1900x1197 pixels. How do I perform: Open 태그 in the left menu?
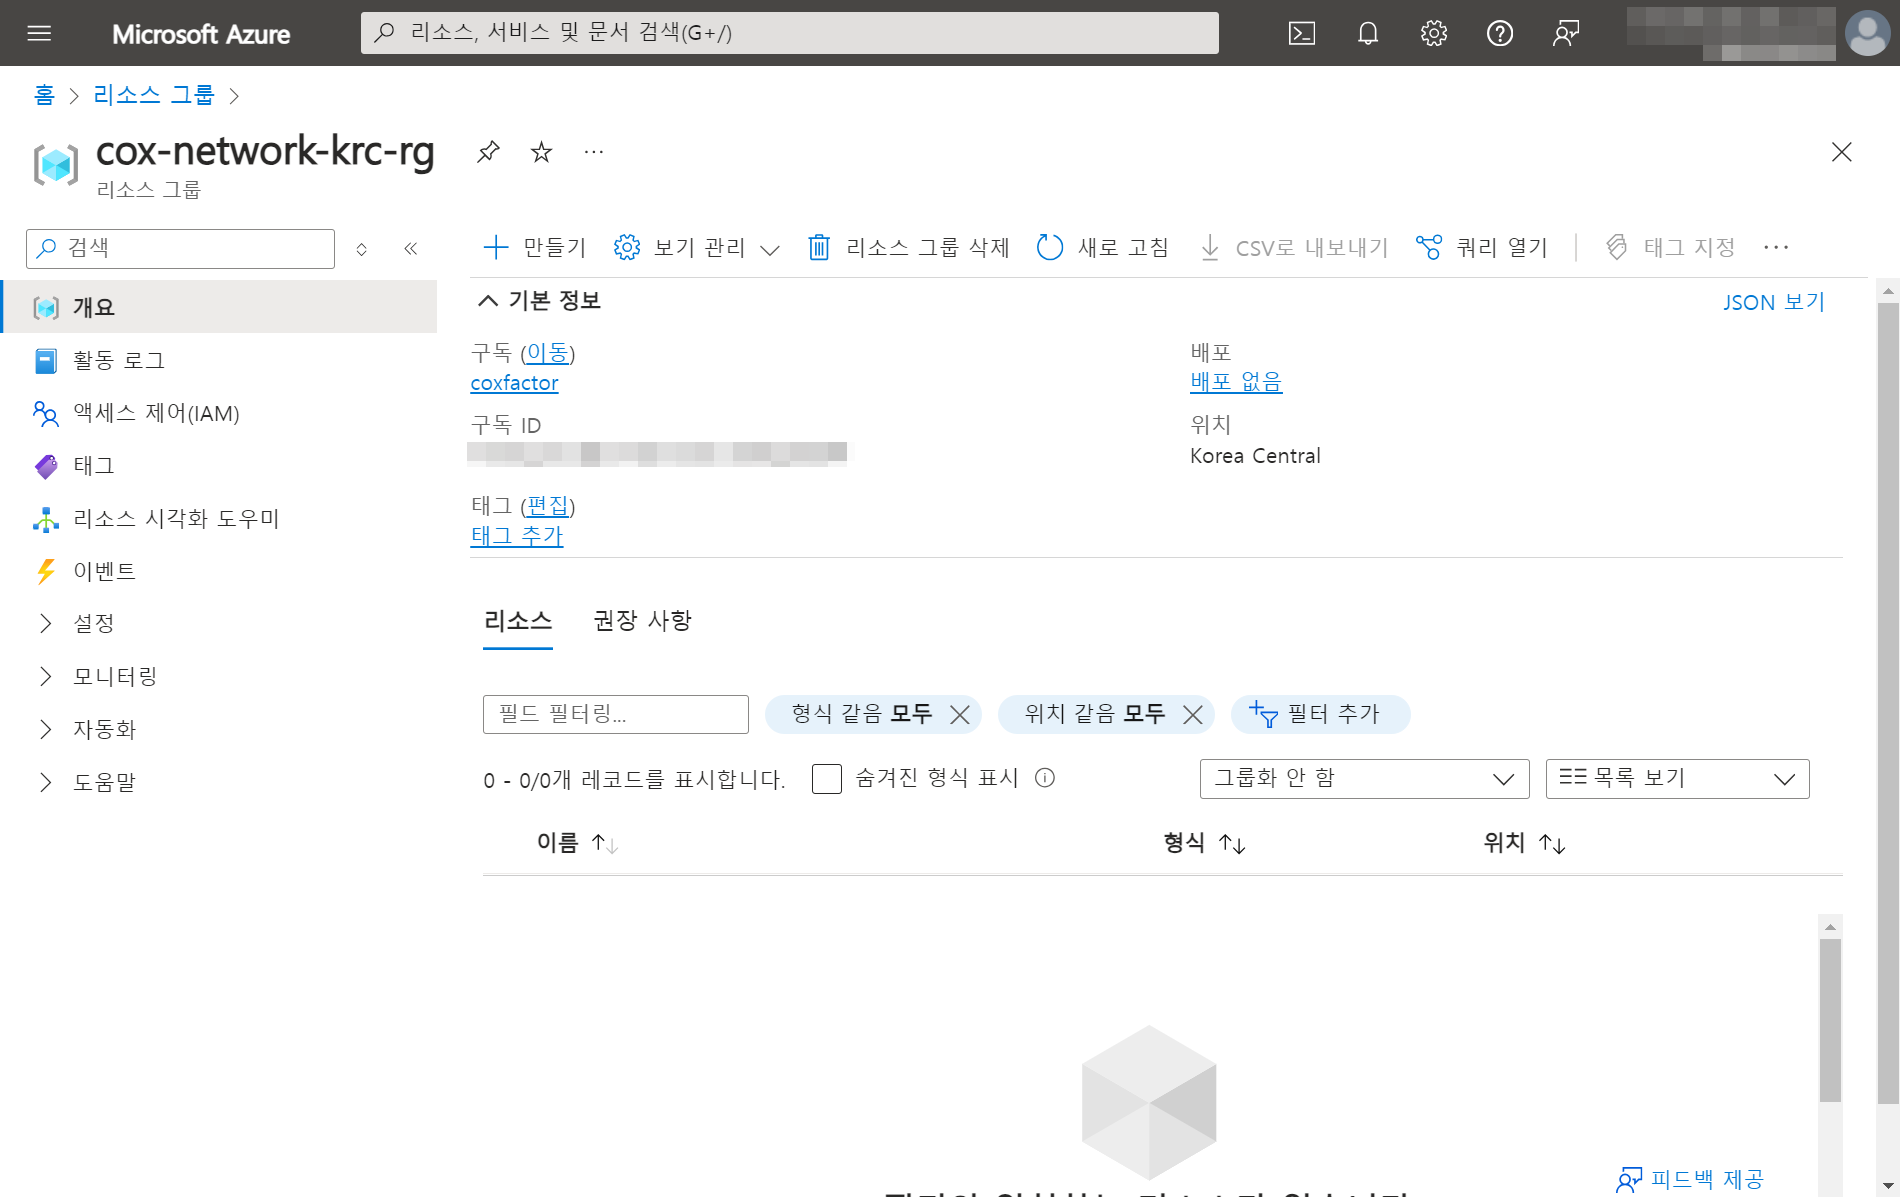219,466
